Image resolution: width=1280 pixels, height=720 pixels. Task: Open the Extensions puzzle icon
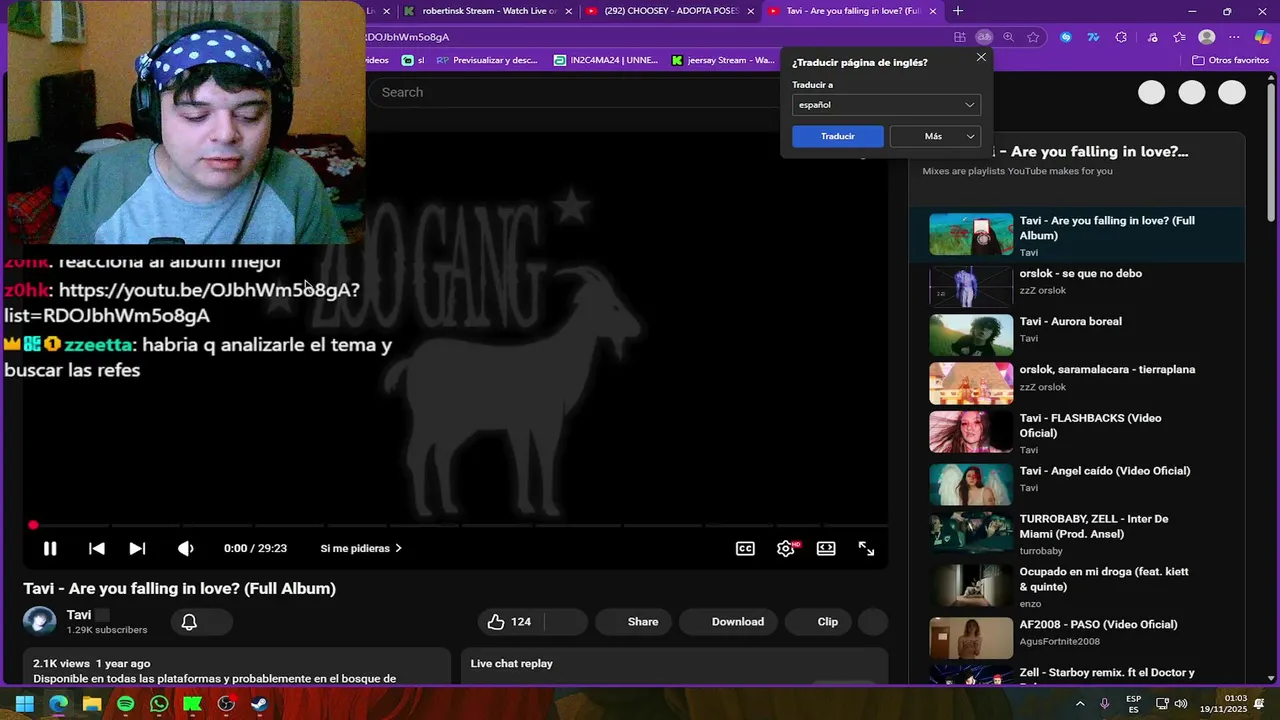click(1121, 37)
